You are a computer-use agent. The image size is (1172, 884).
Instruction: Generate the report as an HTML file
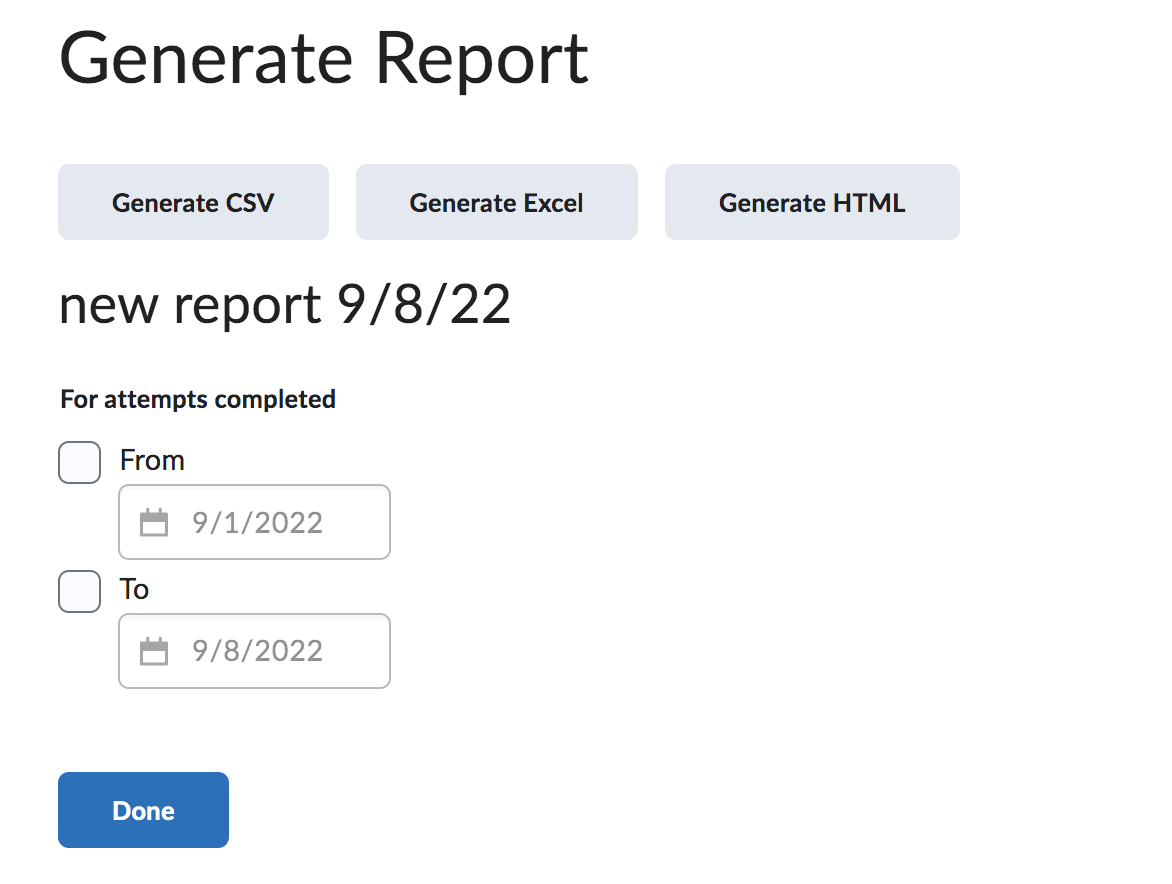[x=811, y=202]
